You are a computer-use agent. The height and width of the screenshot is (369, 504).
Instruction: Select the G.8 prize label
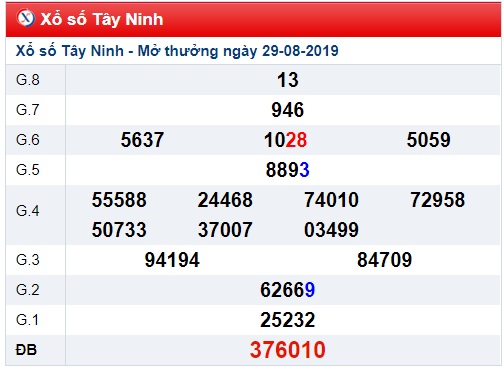(x=28, y=80)
